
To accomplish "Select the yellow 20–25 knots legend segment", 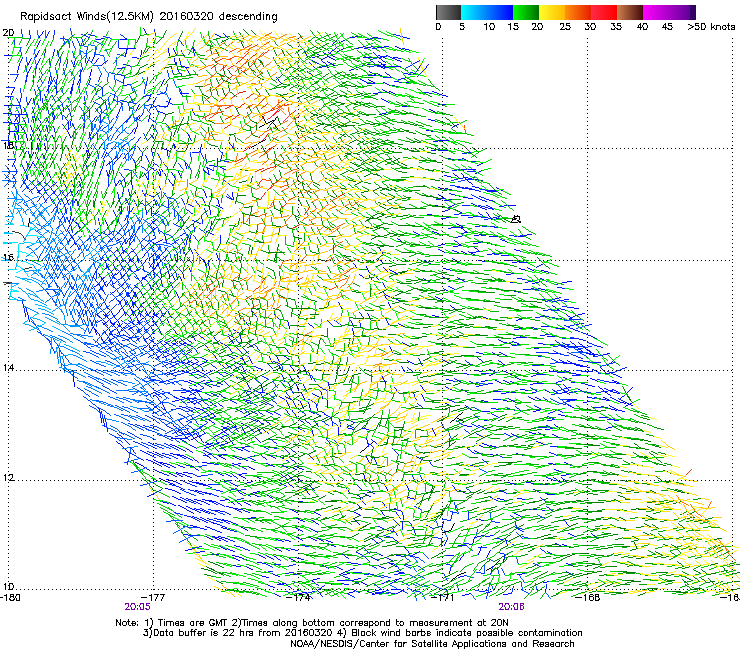I will click(552, 12).
